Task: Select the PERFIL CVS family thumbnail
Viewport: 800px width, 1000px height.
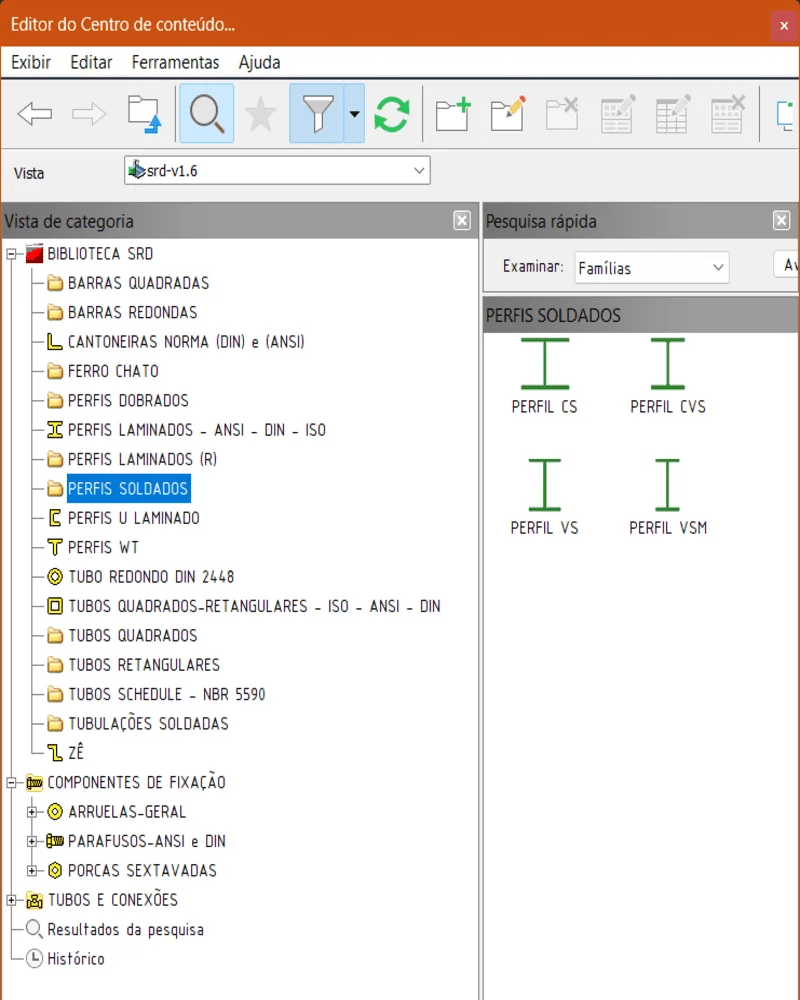Action: 667,376
